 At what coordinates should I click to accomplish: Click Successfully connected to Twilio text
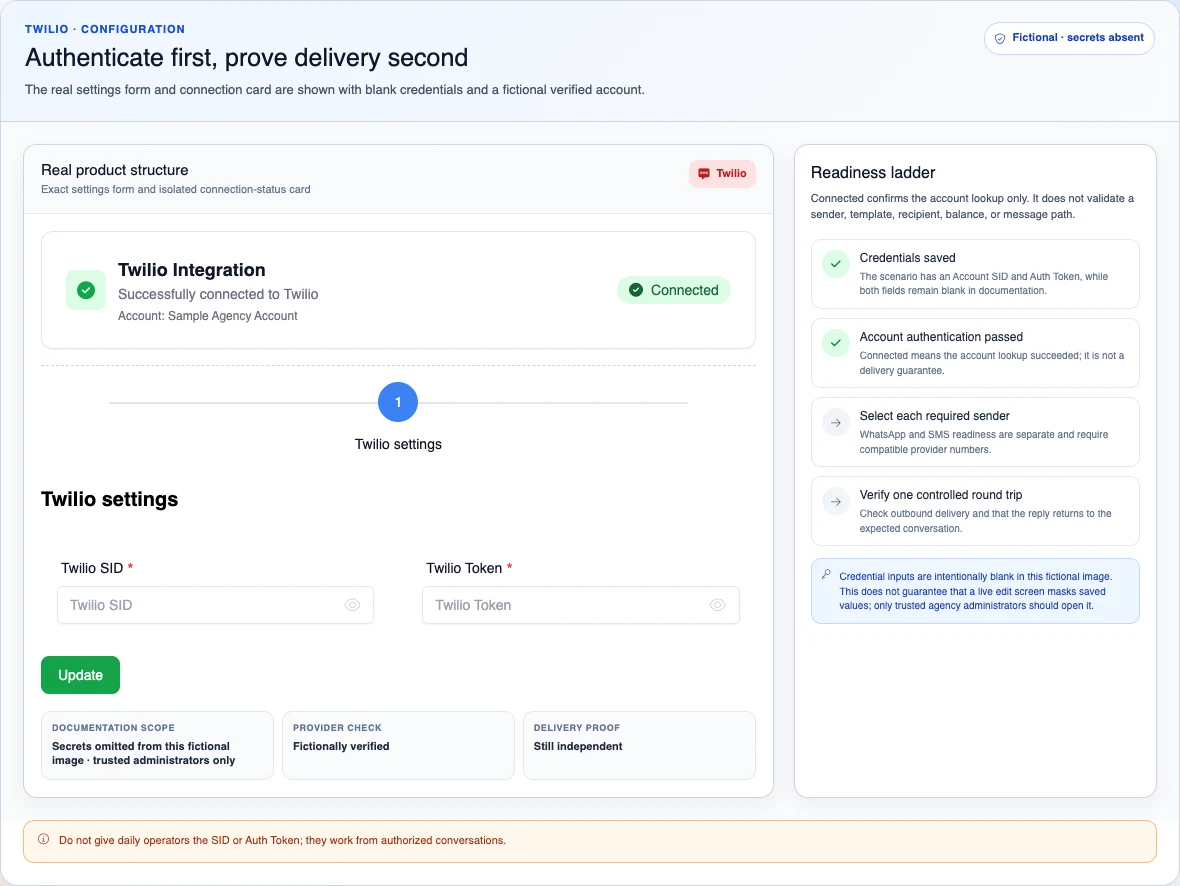point(218,294)
